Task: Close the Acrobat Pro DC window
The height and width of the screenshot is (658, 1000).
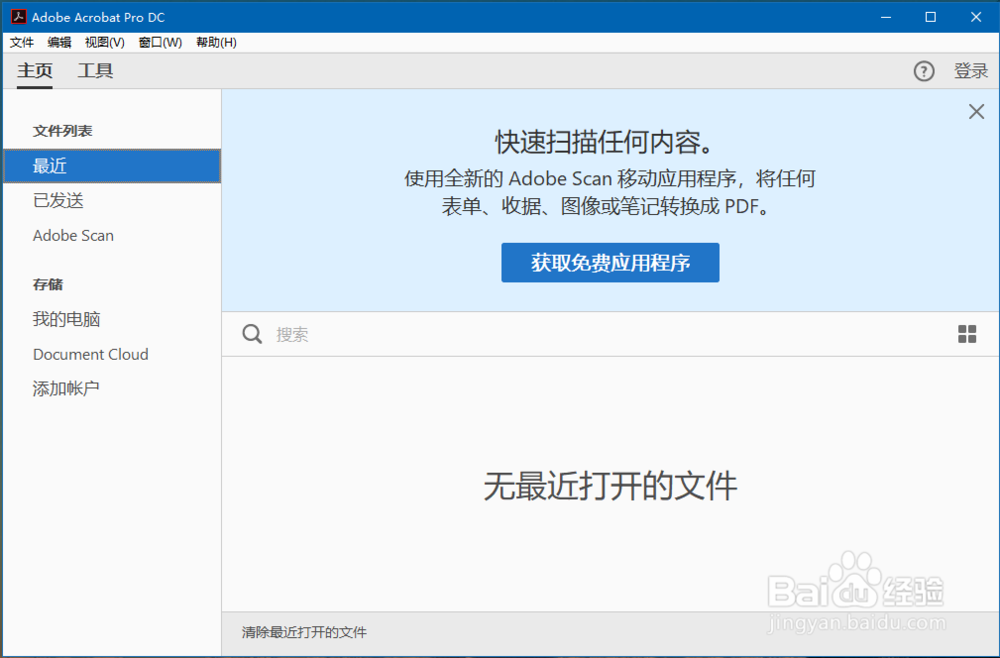Action: pos(976,17)
